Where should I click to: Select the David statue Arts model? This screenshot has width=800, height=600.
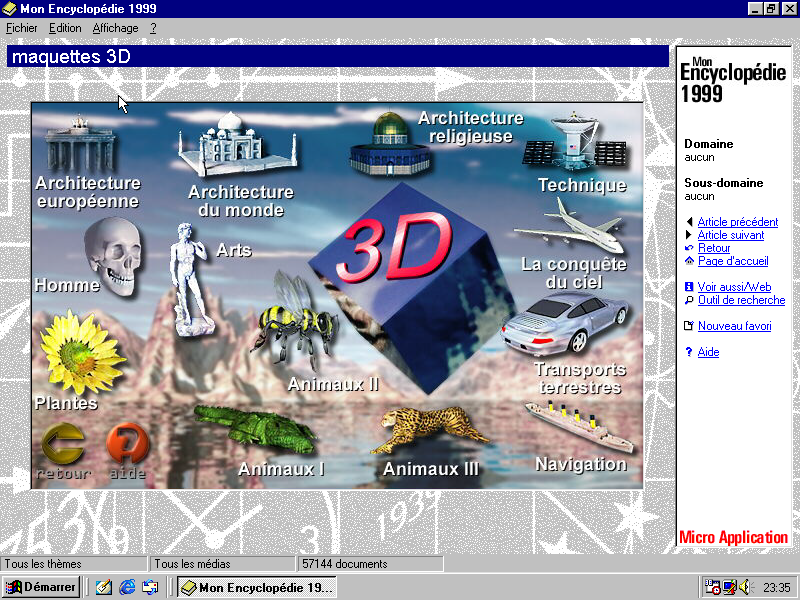(x=190, y=279)
